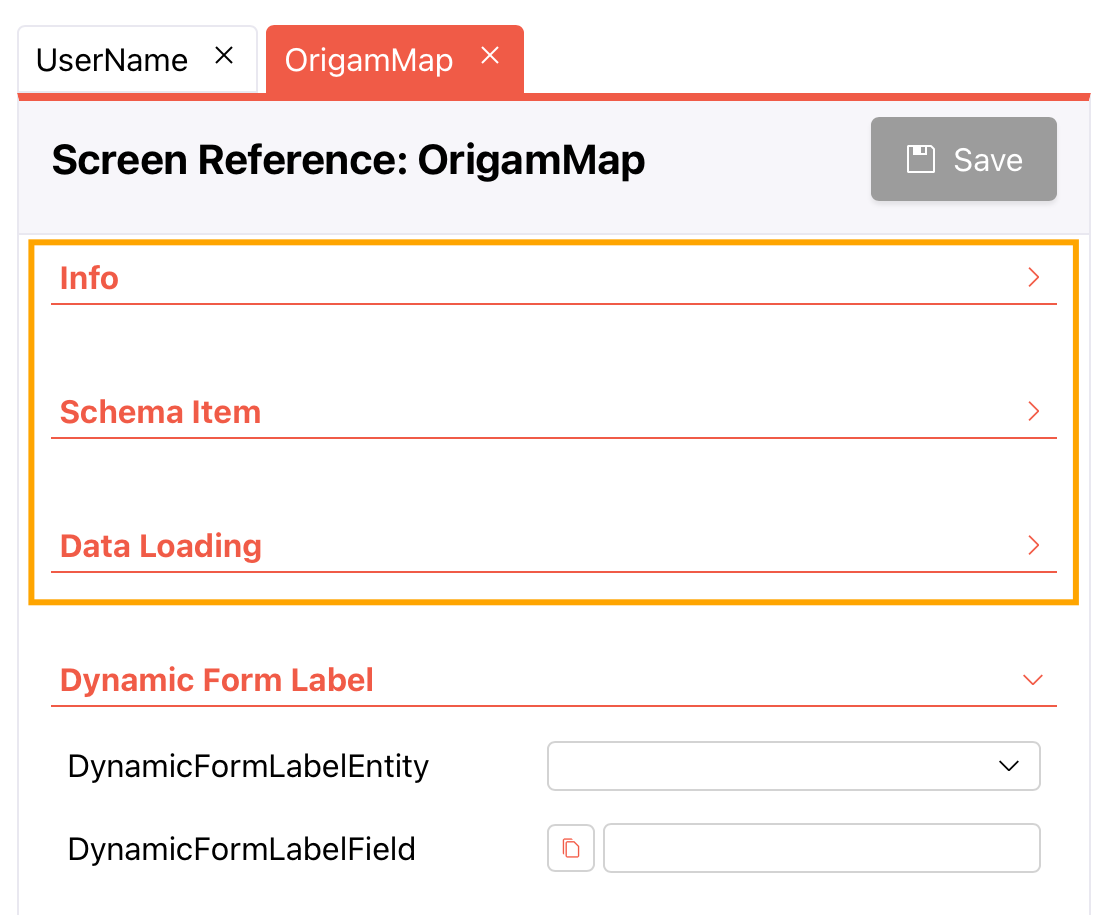Click the Screen Reference: OrigamMap title
The image size is (1104, 915).
pyautogui.click(x=349, y=160)
